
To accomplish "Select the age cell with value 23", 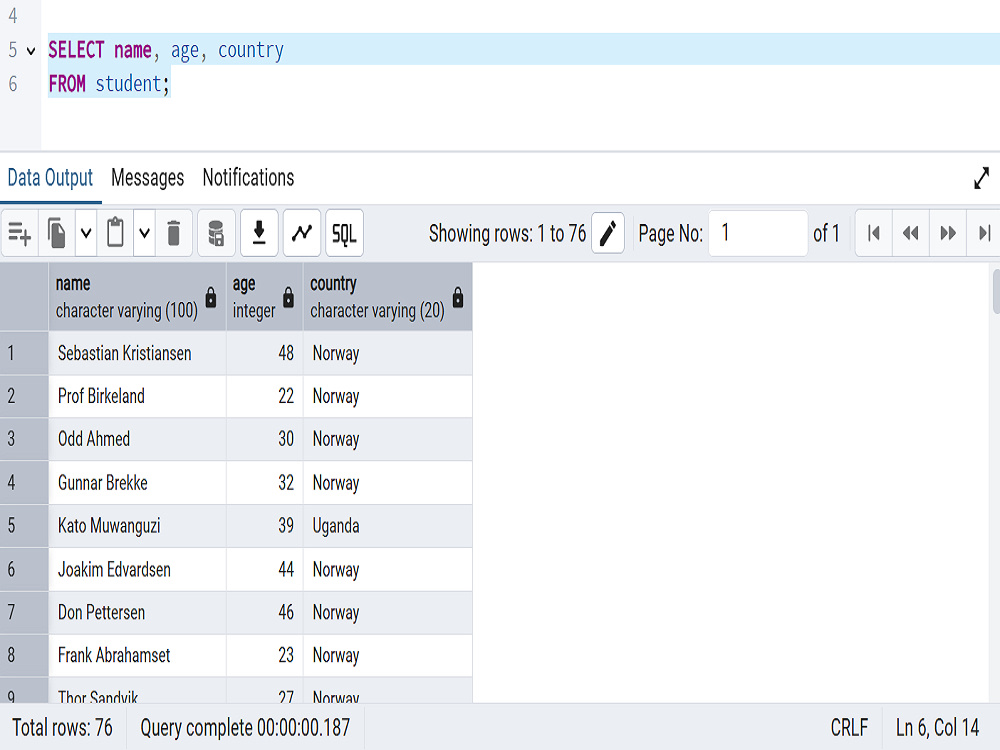I will point(265,656).
